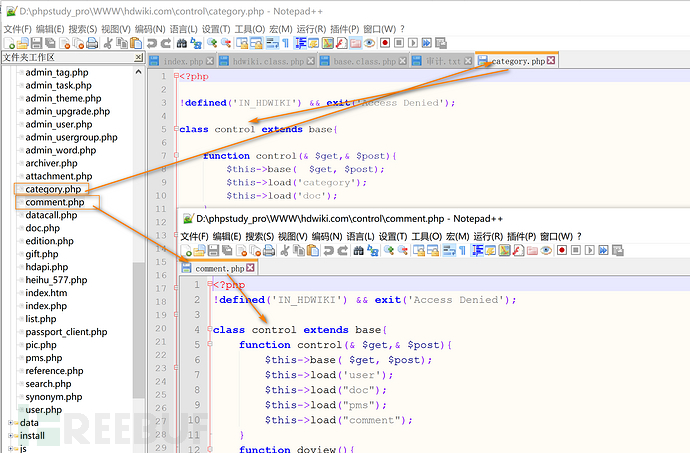Viewport: 690px width, 453px height.
Task: Click Undo arrow in comment.php window toolbar
Action: [328, 251]
